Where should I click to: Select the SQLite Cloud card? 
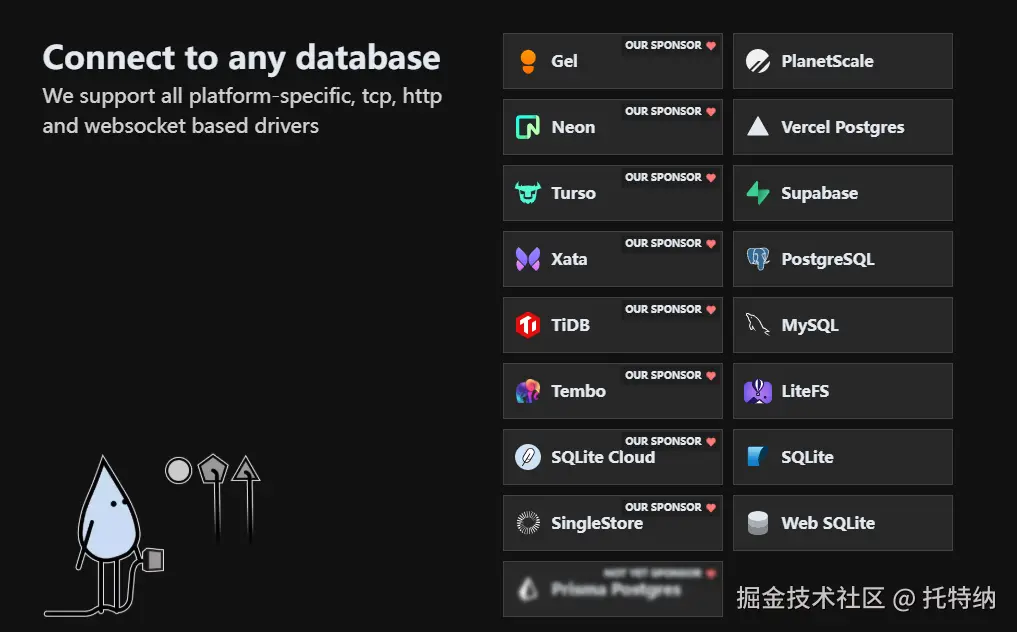click(612, 459)
